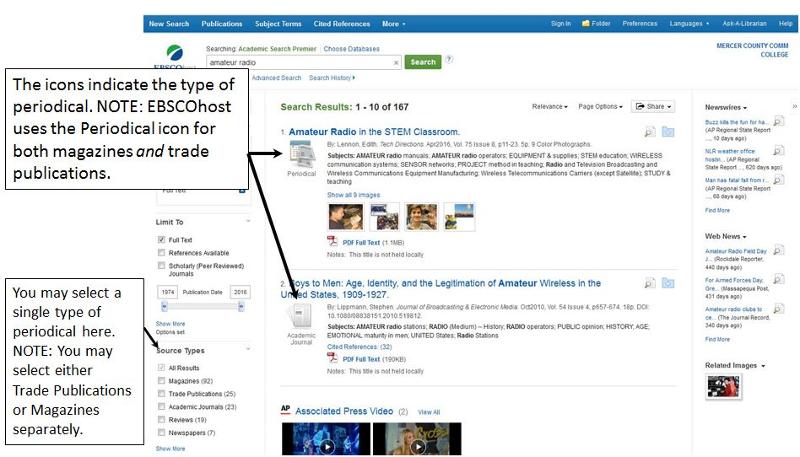This screenshot has height=457, width=800.
Task: Open the Cited References: (32) link
Action: coord(359,347)
